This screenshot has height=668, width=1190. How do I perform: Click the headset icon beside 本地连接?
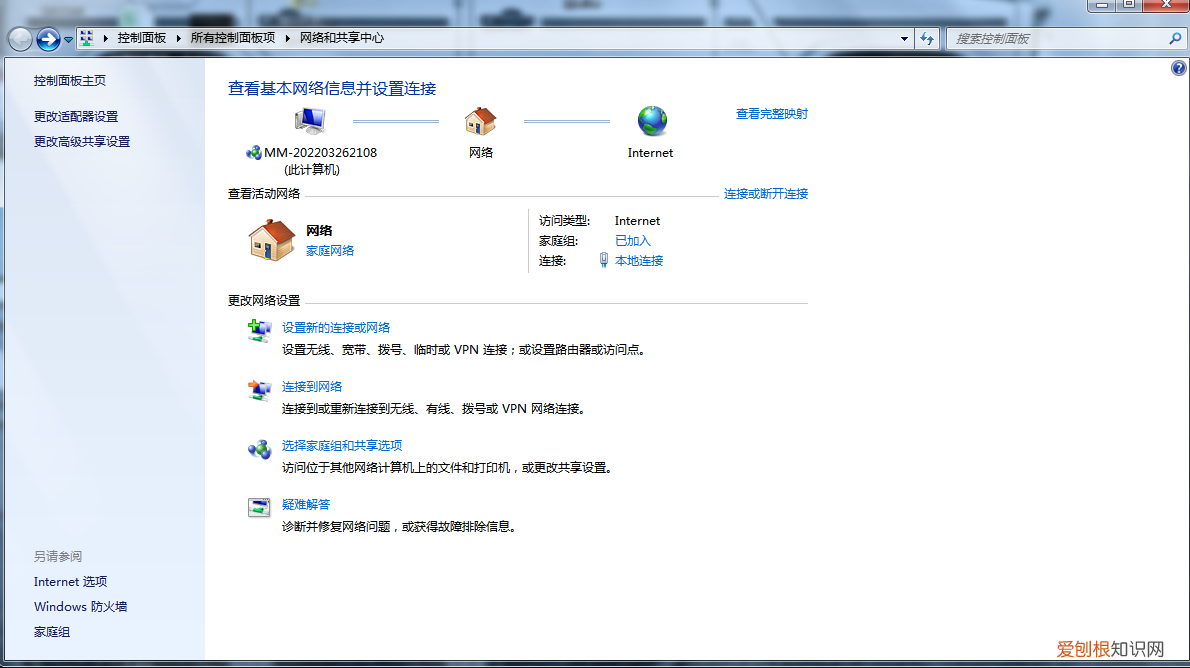point(604,260)
